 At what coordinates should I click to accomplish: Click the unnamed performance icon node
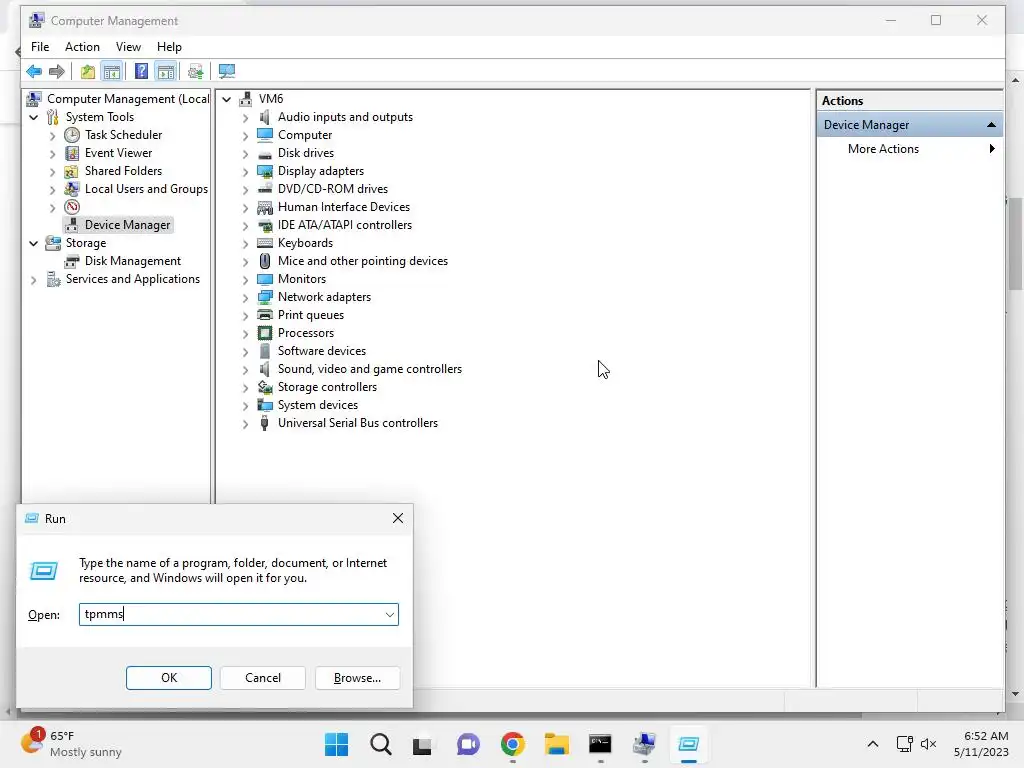(72, 207)
